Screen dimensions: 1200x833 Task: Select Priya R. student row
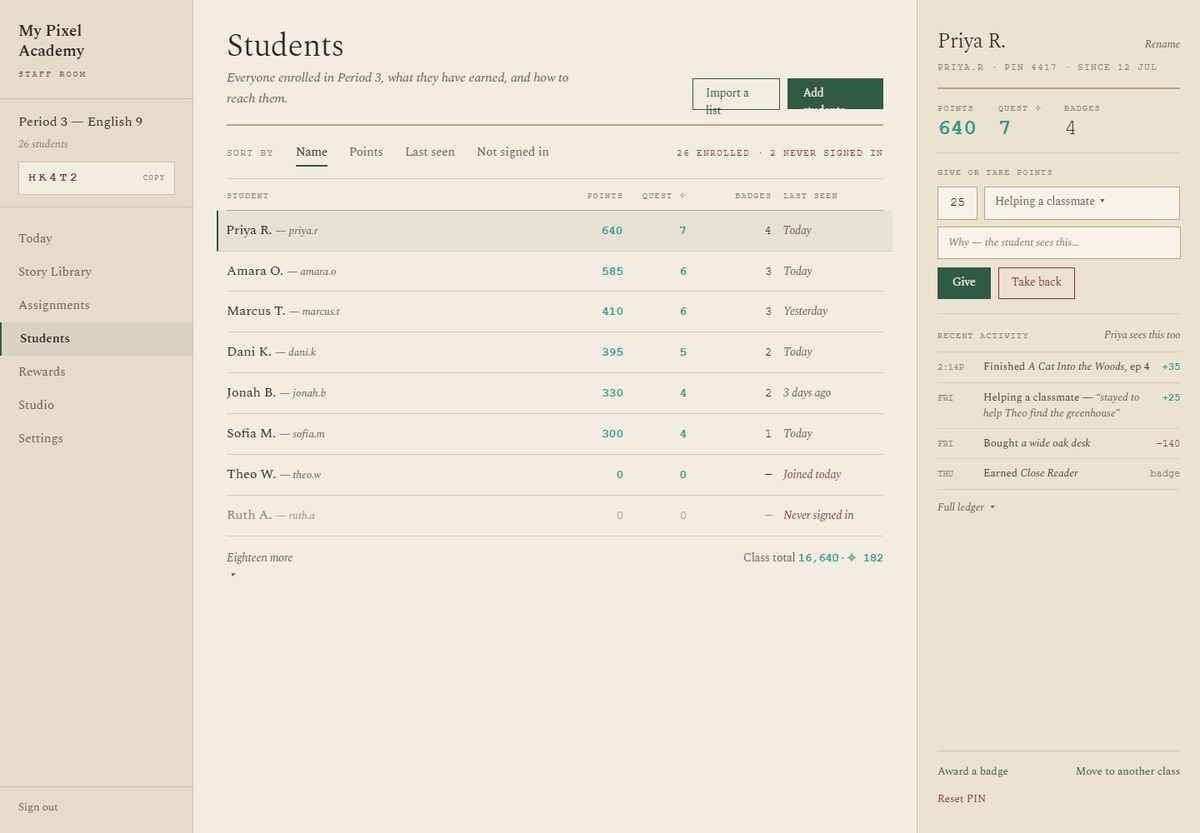pos(555,231)
